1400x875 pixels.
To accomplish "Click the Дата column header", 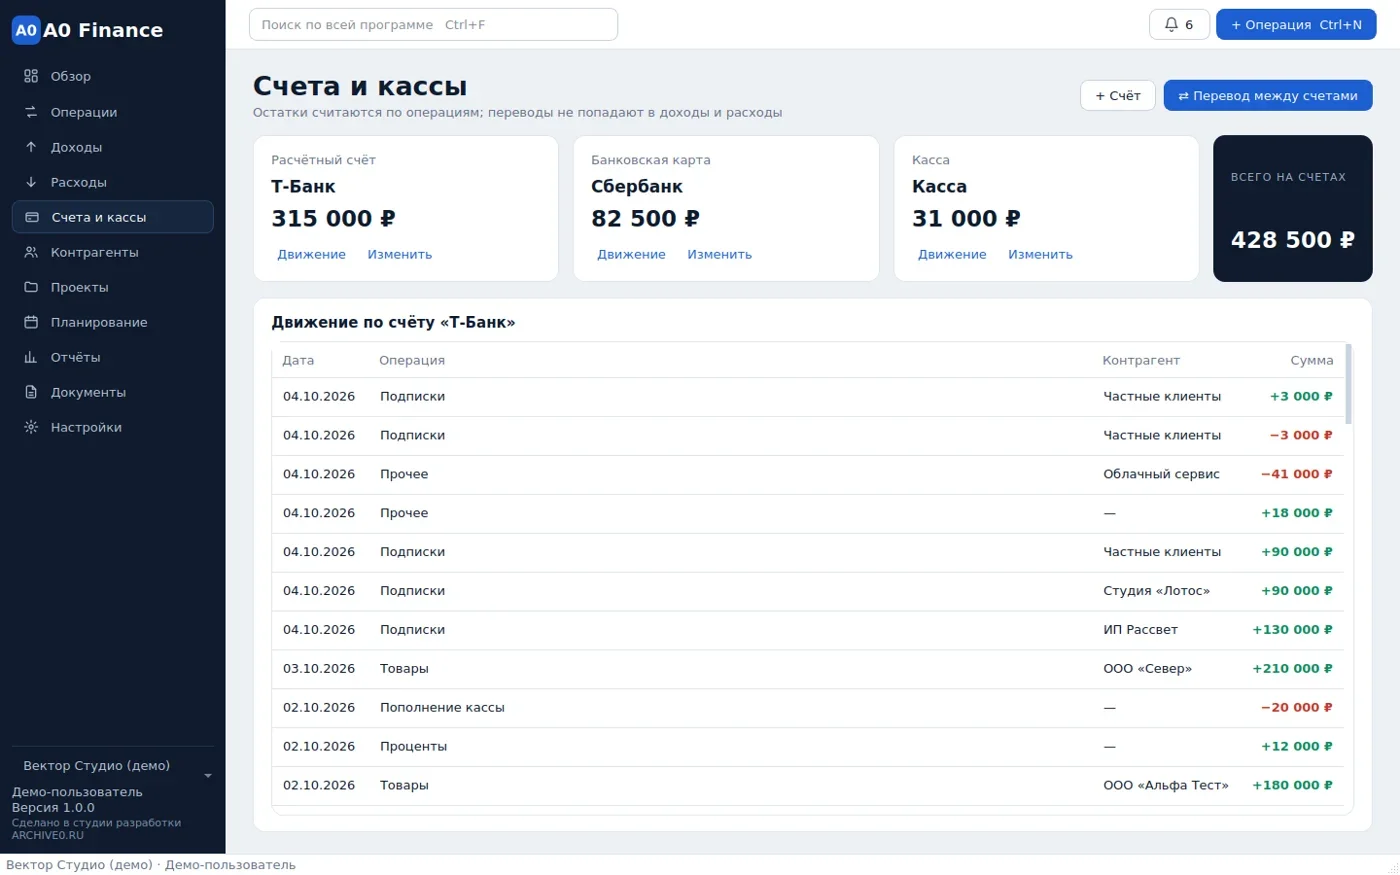I will (x=298, y=360).
